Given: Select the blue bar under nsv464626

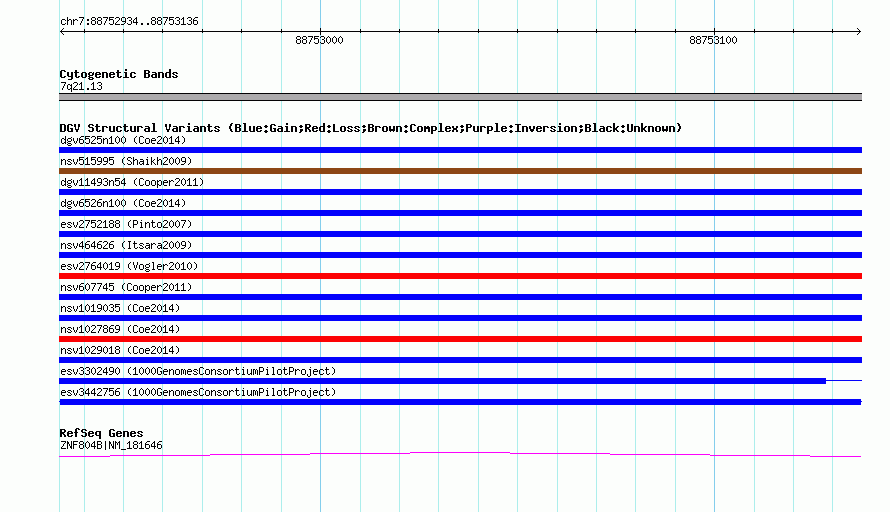Looking at the screenshot, I should (460, 255).
